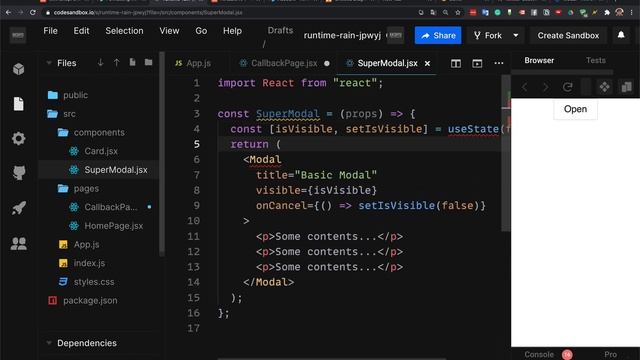The width and height of the screenshot is (640, 360).
Task: Refresh the preview browser
Action: (567, 87)
